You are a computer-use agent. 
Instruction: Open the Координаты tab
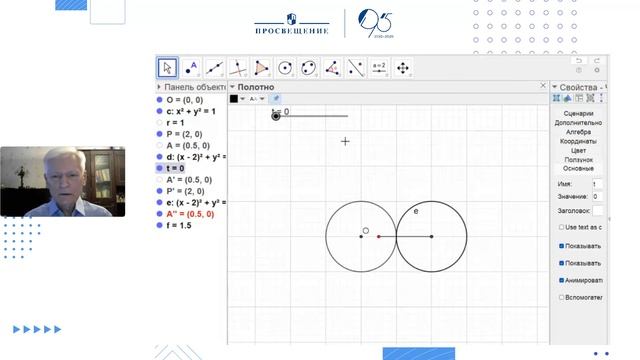click(578, 141)
